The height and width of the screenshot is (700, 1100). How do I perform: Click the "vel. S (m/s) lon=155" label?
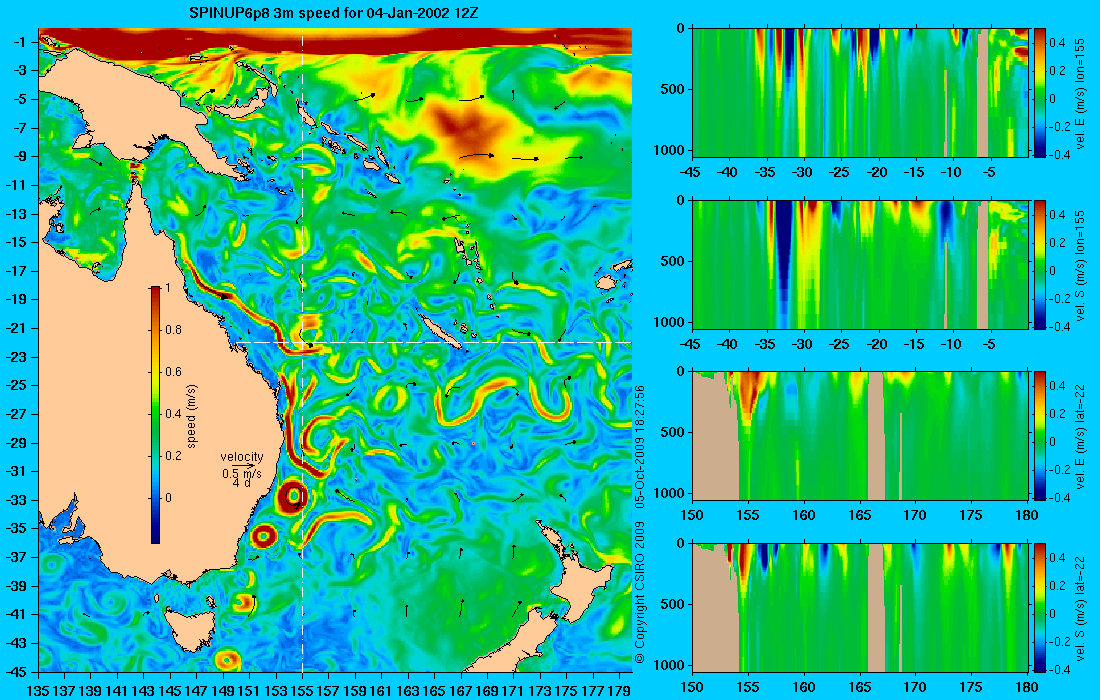coord(1080,265)
